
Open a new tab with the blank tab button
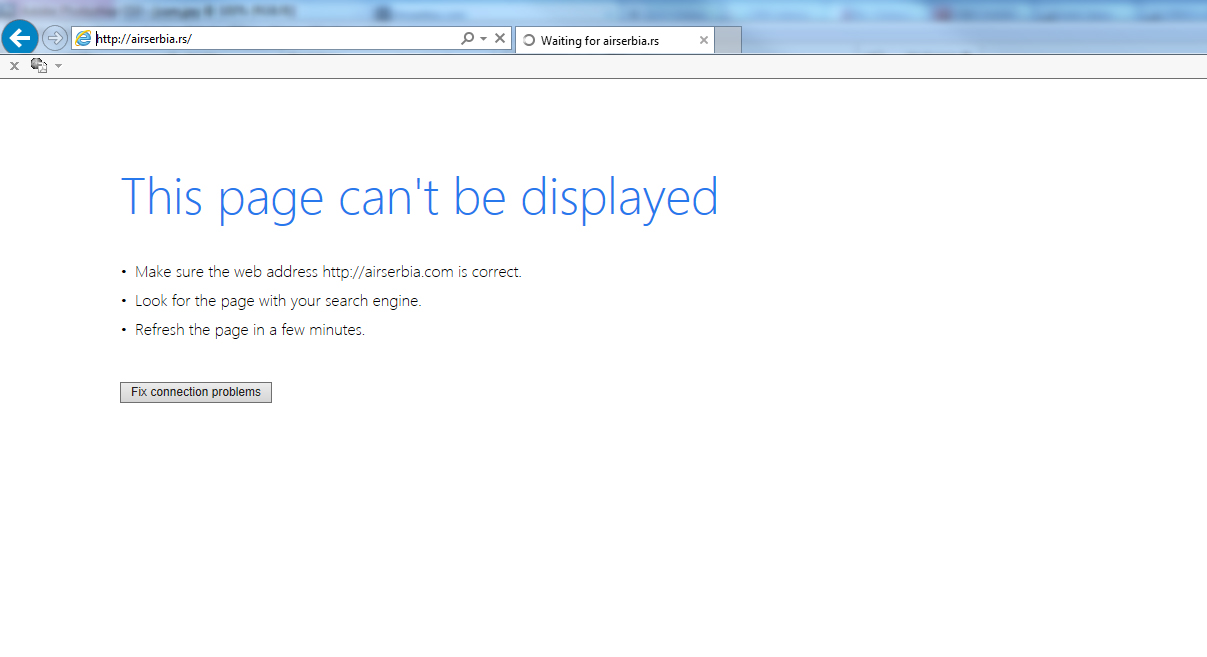[x=728, y=41]
